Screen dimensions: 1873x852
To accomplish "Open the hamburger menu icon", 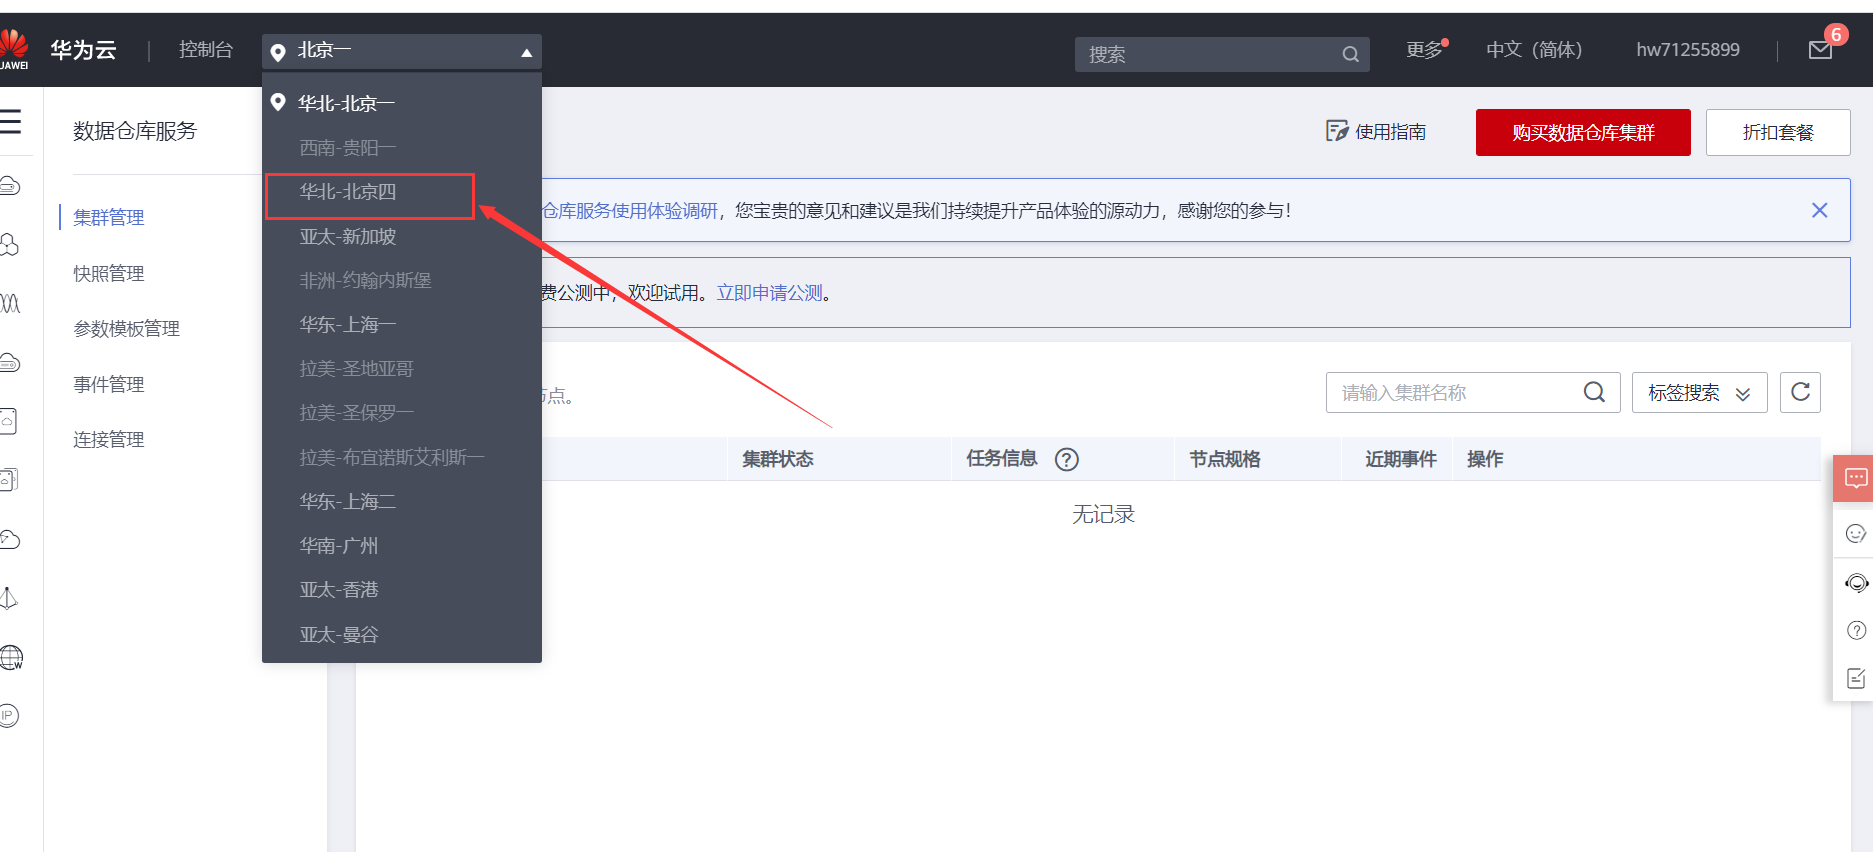I will 10,122.
